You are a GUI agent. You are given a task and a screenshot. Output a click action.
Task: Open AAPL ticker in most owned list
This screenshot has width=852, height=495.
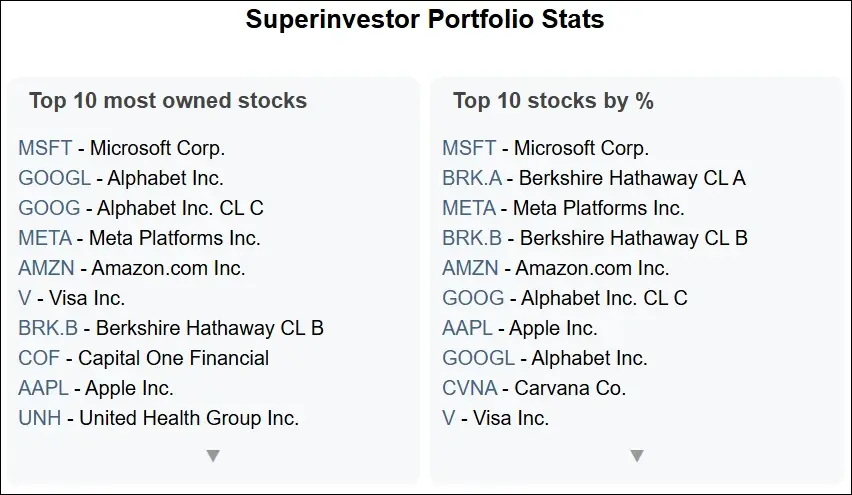coord(43,388)
